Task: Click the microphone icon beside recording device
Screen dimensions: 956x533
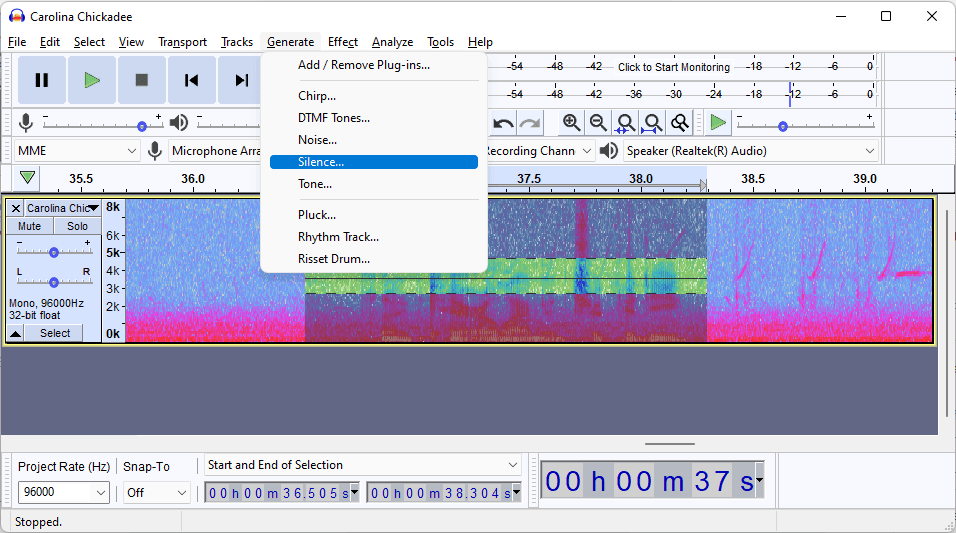Action: pyautogui.click(x=155, y=151)
